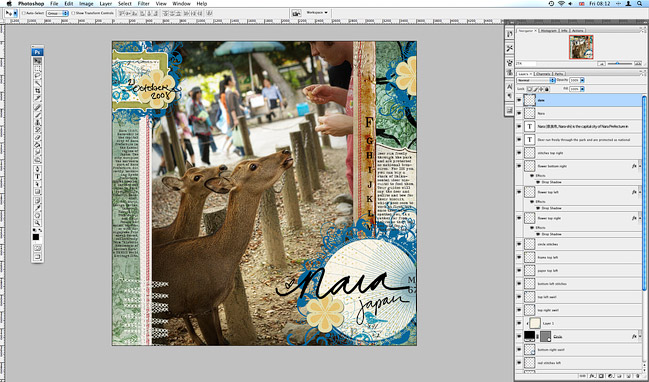This screenshot has height=382, width=649.
Task: Enable the Auto-Select checkbox
Action: (24, 13)
